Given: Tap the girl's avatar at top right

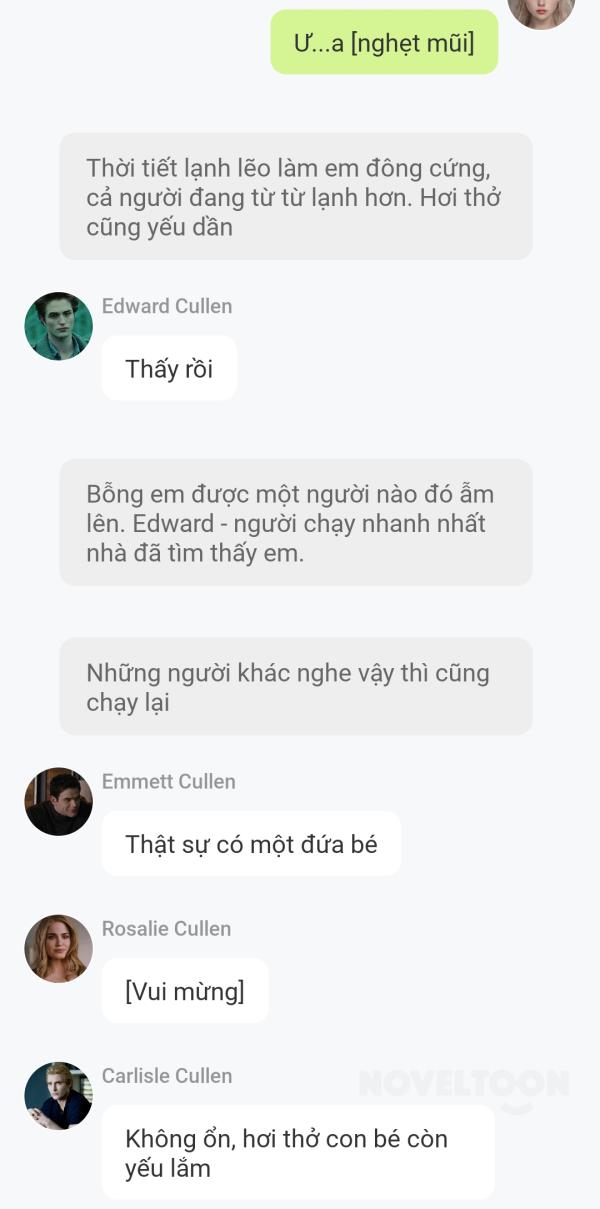Looking at the screenshot, I should [x=541, y=10].
